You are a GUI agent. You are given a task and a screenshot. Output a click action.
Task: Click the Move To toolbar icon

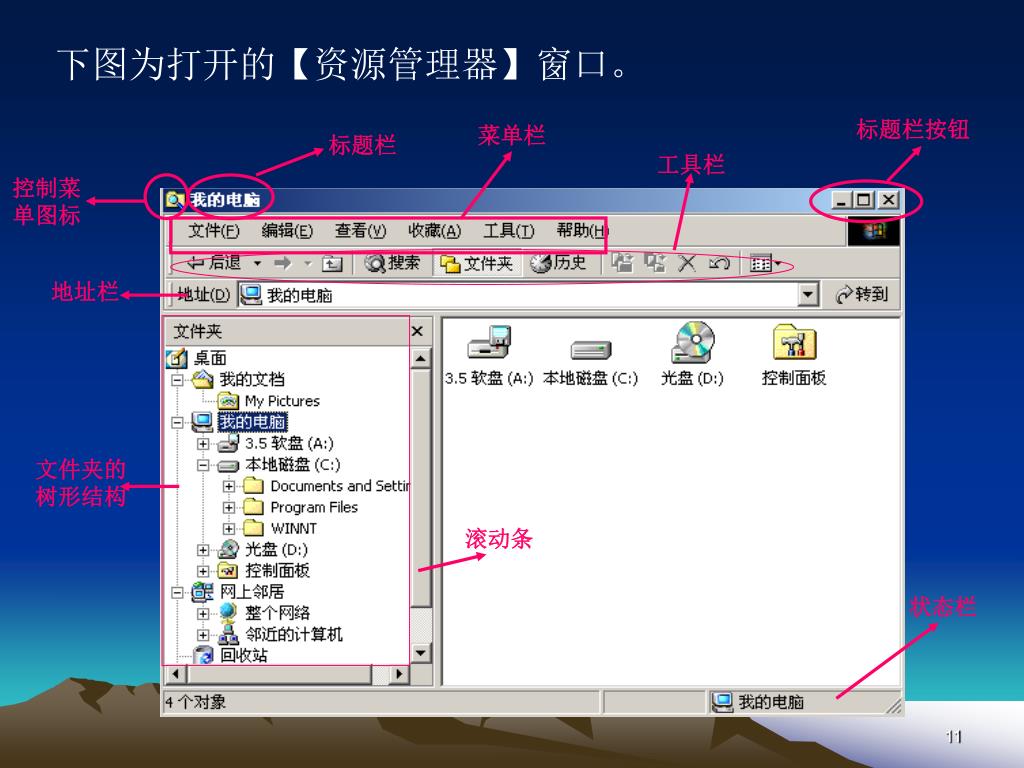click(x=622, y=263)
